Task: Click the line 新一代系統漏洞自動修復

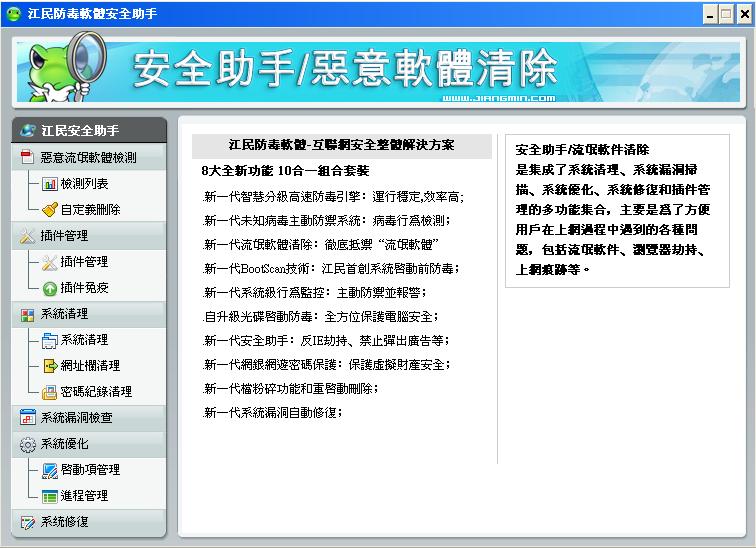Action: pyautogui.click(x=273, y=413)
